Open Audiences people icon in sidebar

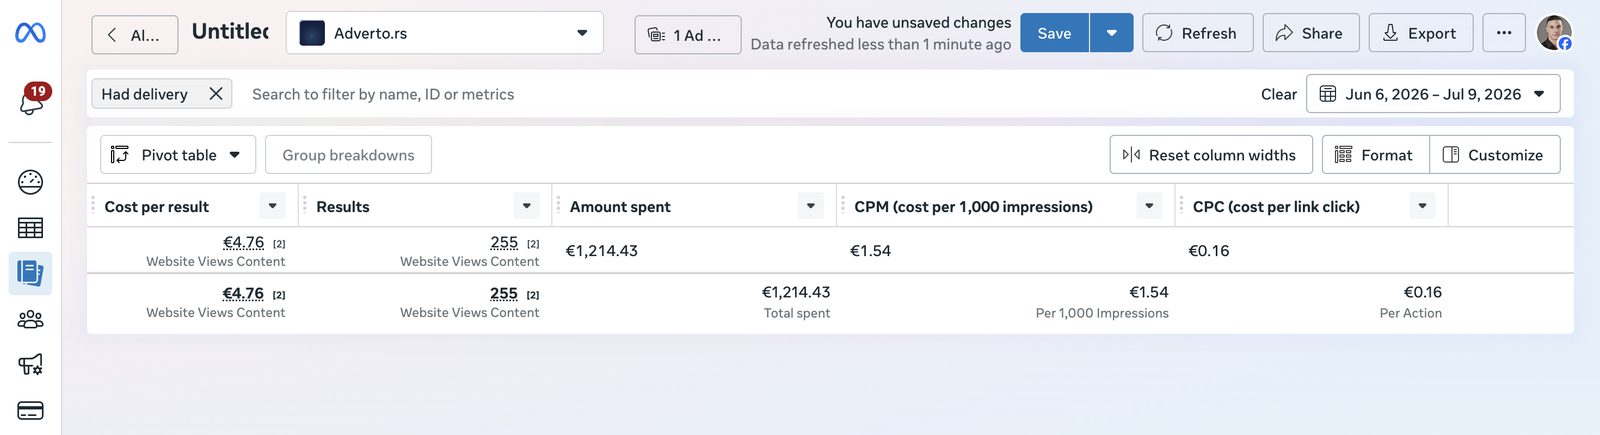30,320
